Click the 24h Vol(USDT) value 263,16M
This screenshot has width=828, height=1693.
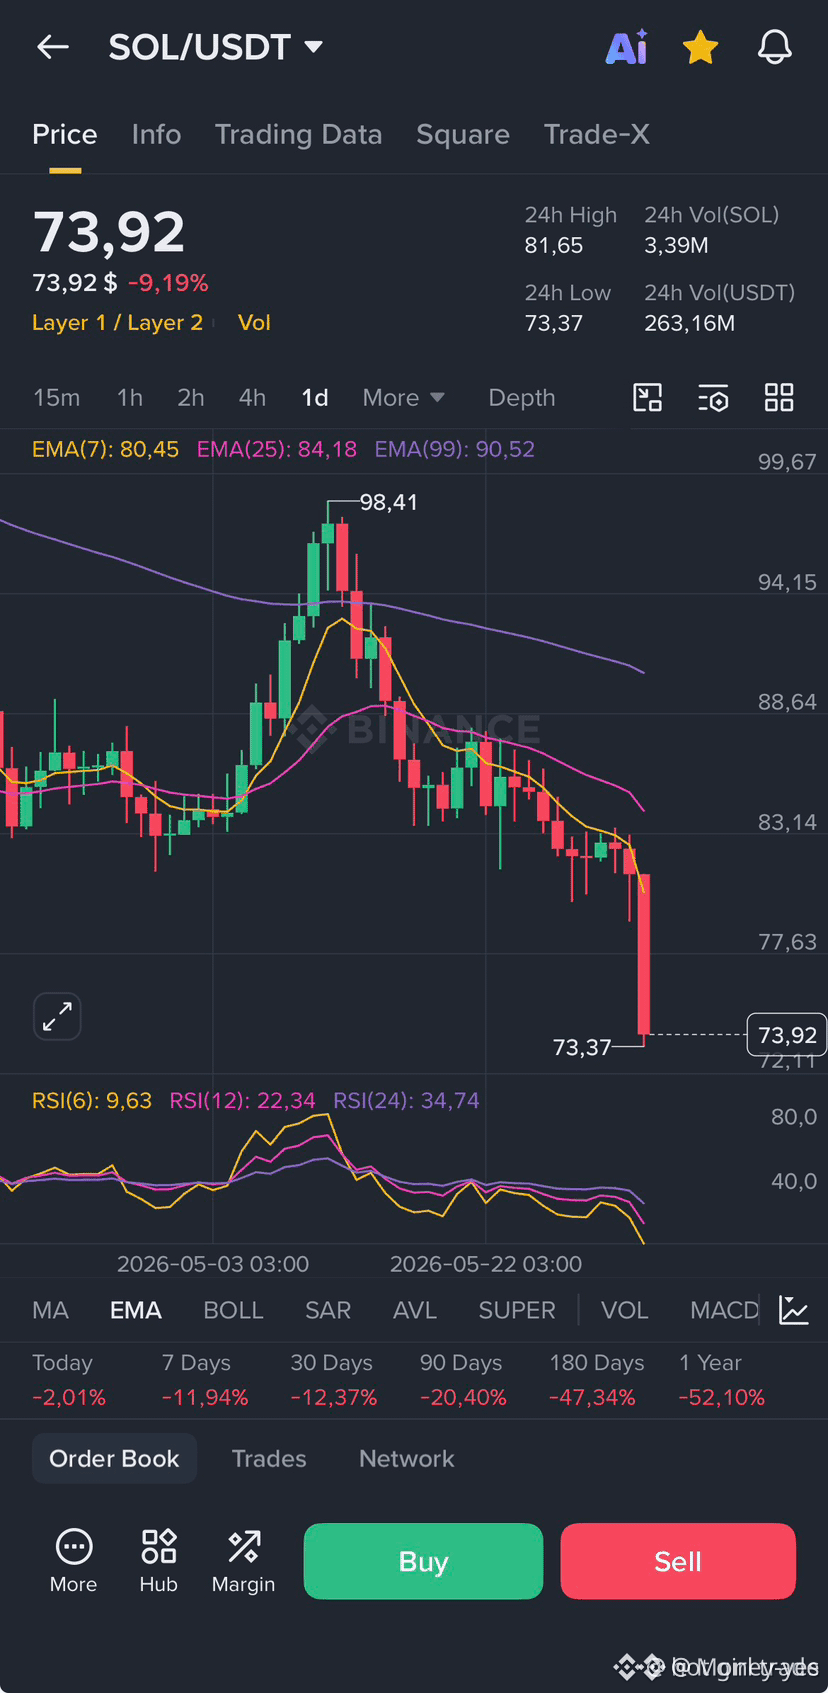[690, 324]
